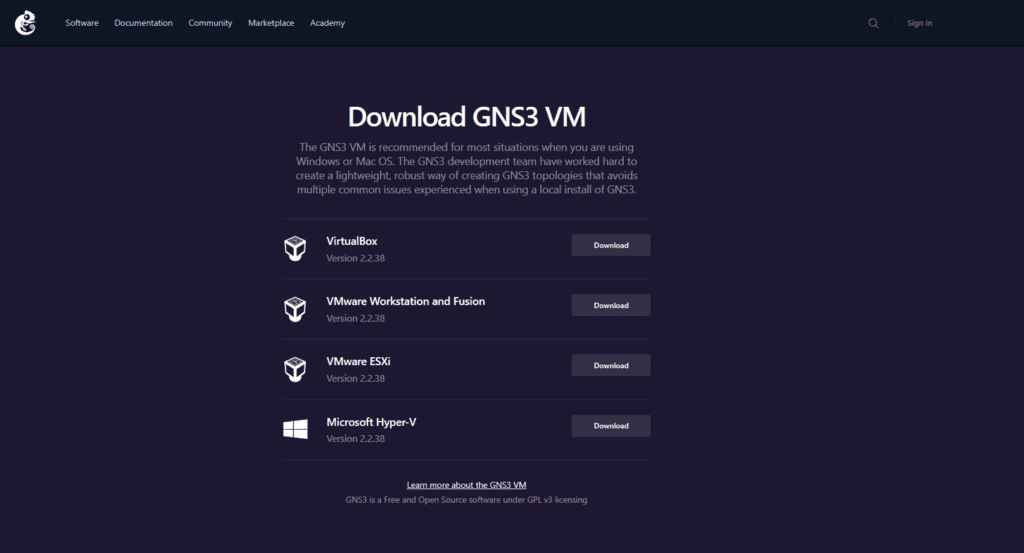Open the Software menu

82,23
